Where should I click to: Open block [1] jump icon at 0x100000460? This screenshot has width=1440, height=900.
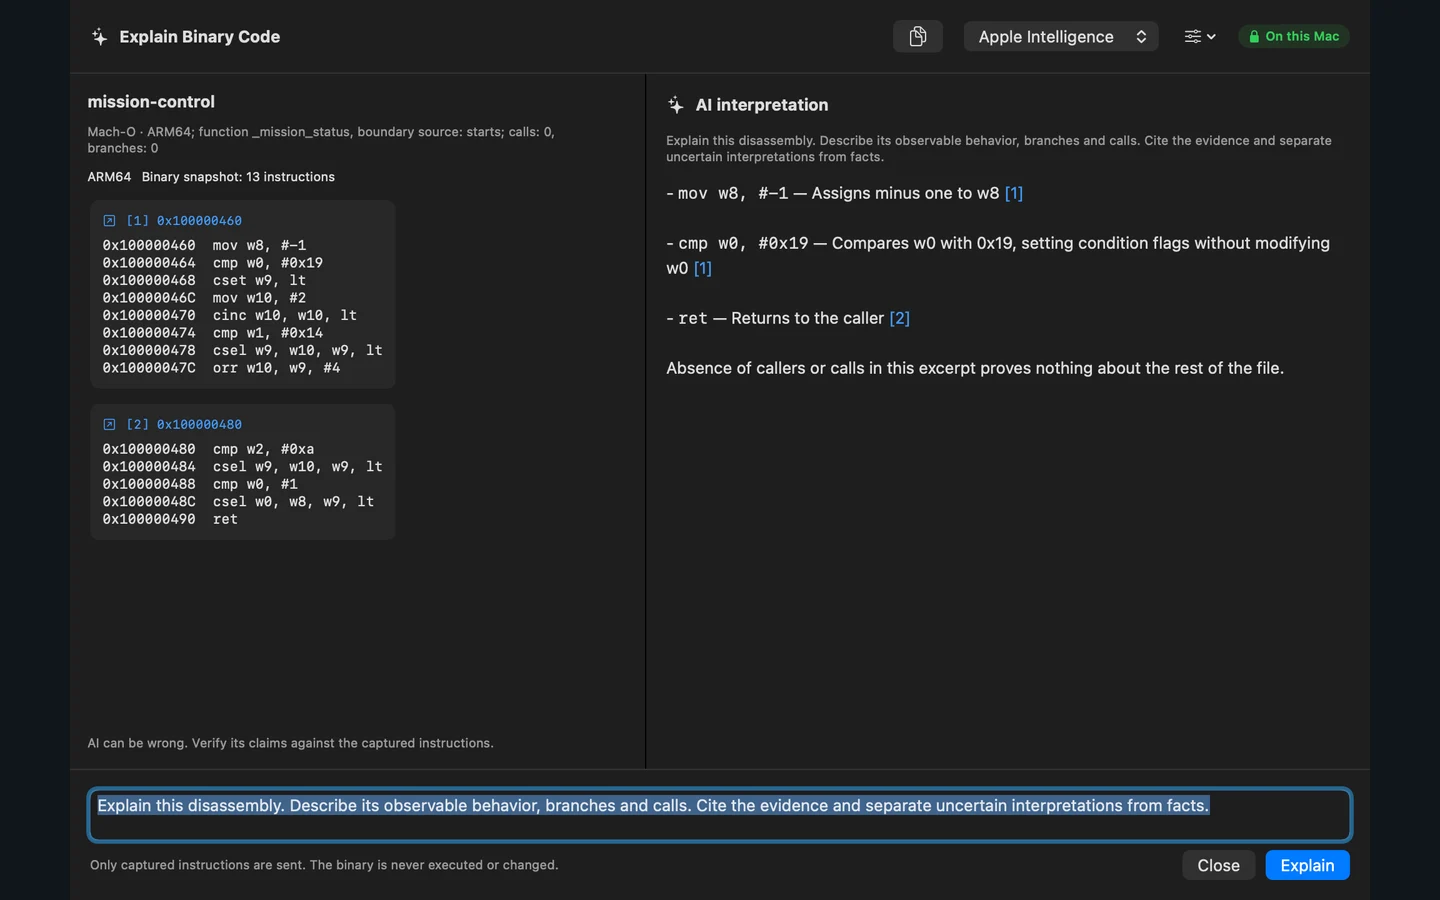[109, 221]
